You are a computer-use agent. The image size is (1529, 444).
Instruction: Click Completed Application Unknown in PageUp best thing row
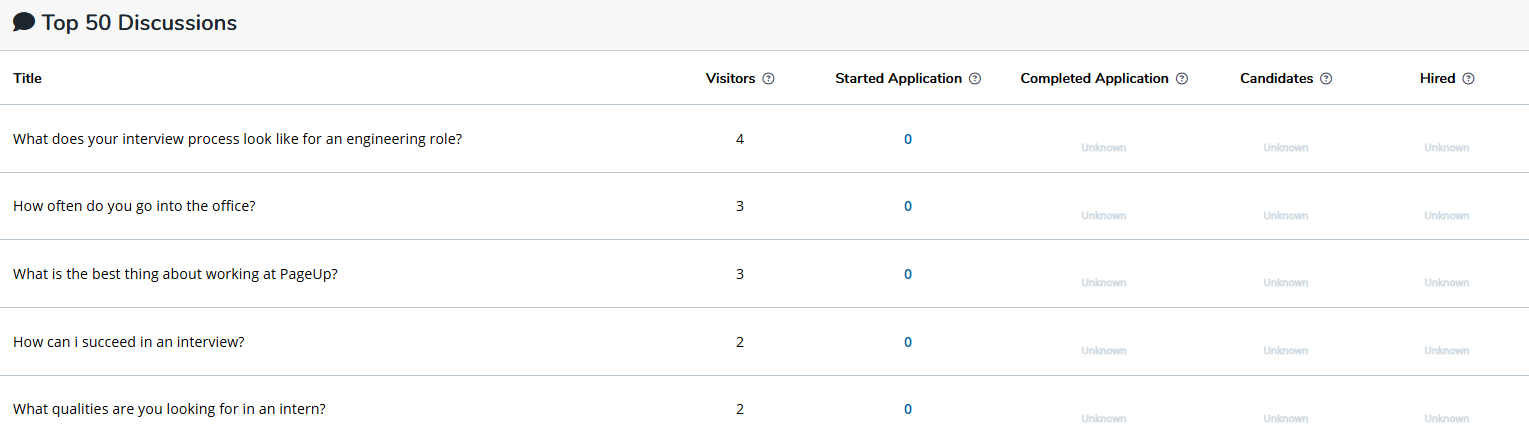pos(1104,283)
